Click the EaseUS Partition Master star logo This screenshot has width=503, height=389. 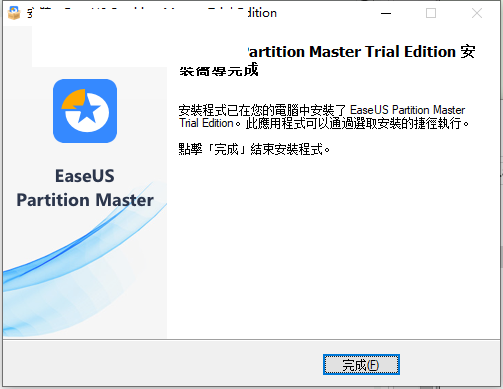(x=85, y=111)
